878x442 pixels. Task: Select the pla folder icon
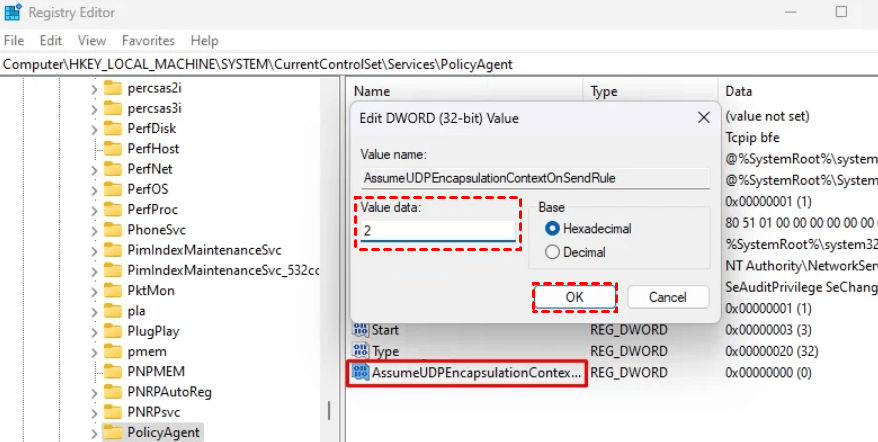click(113, 310)
